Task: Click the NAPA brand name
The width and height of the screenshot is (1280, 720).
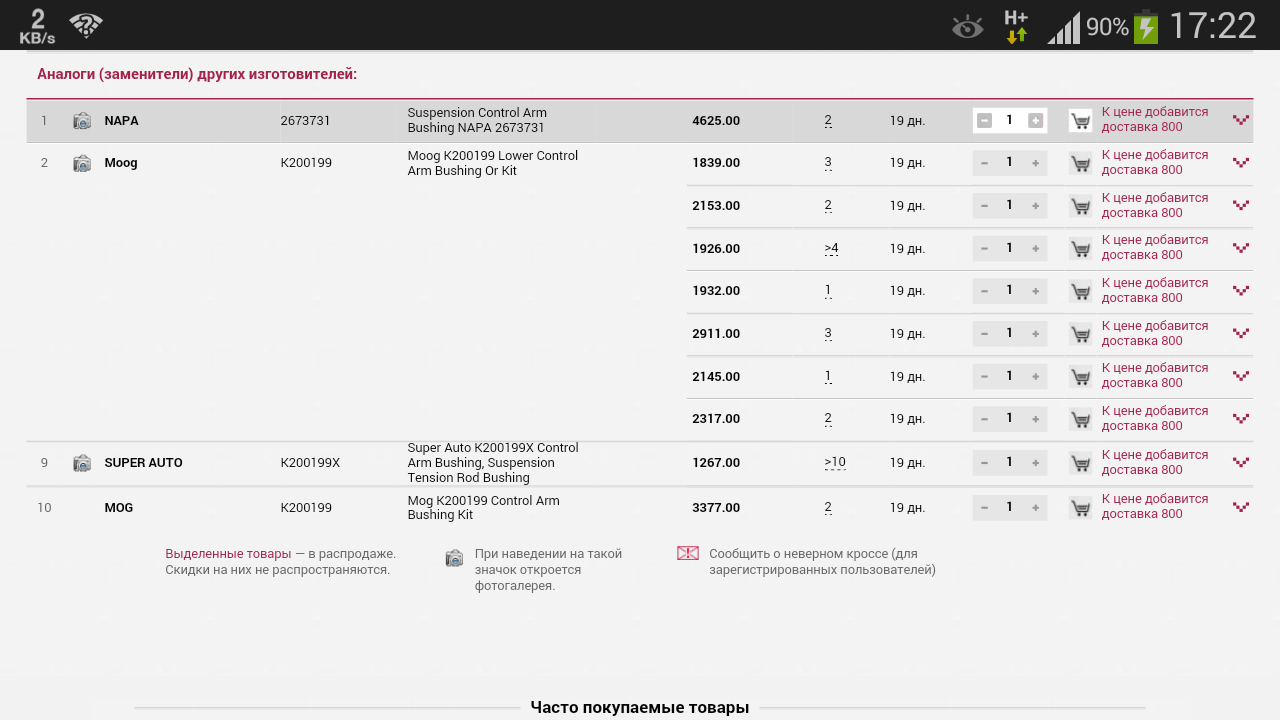Action: coord(121,121)
